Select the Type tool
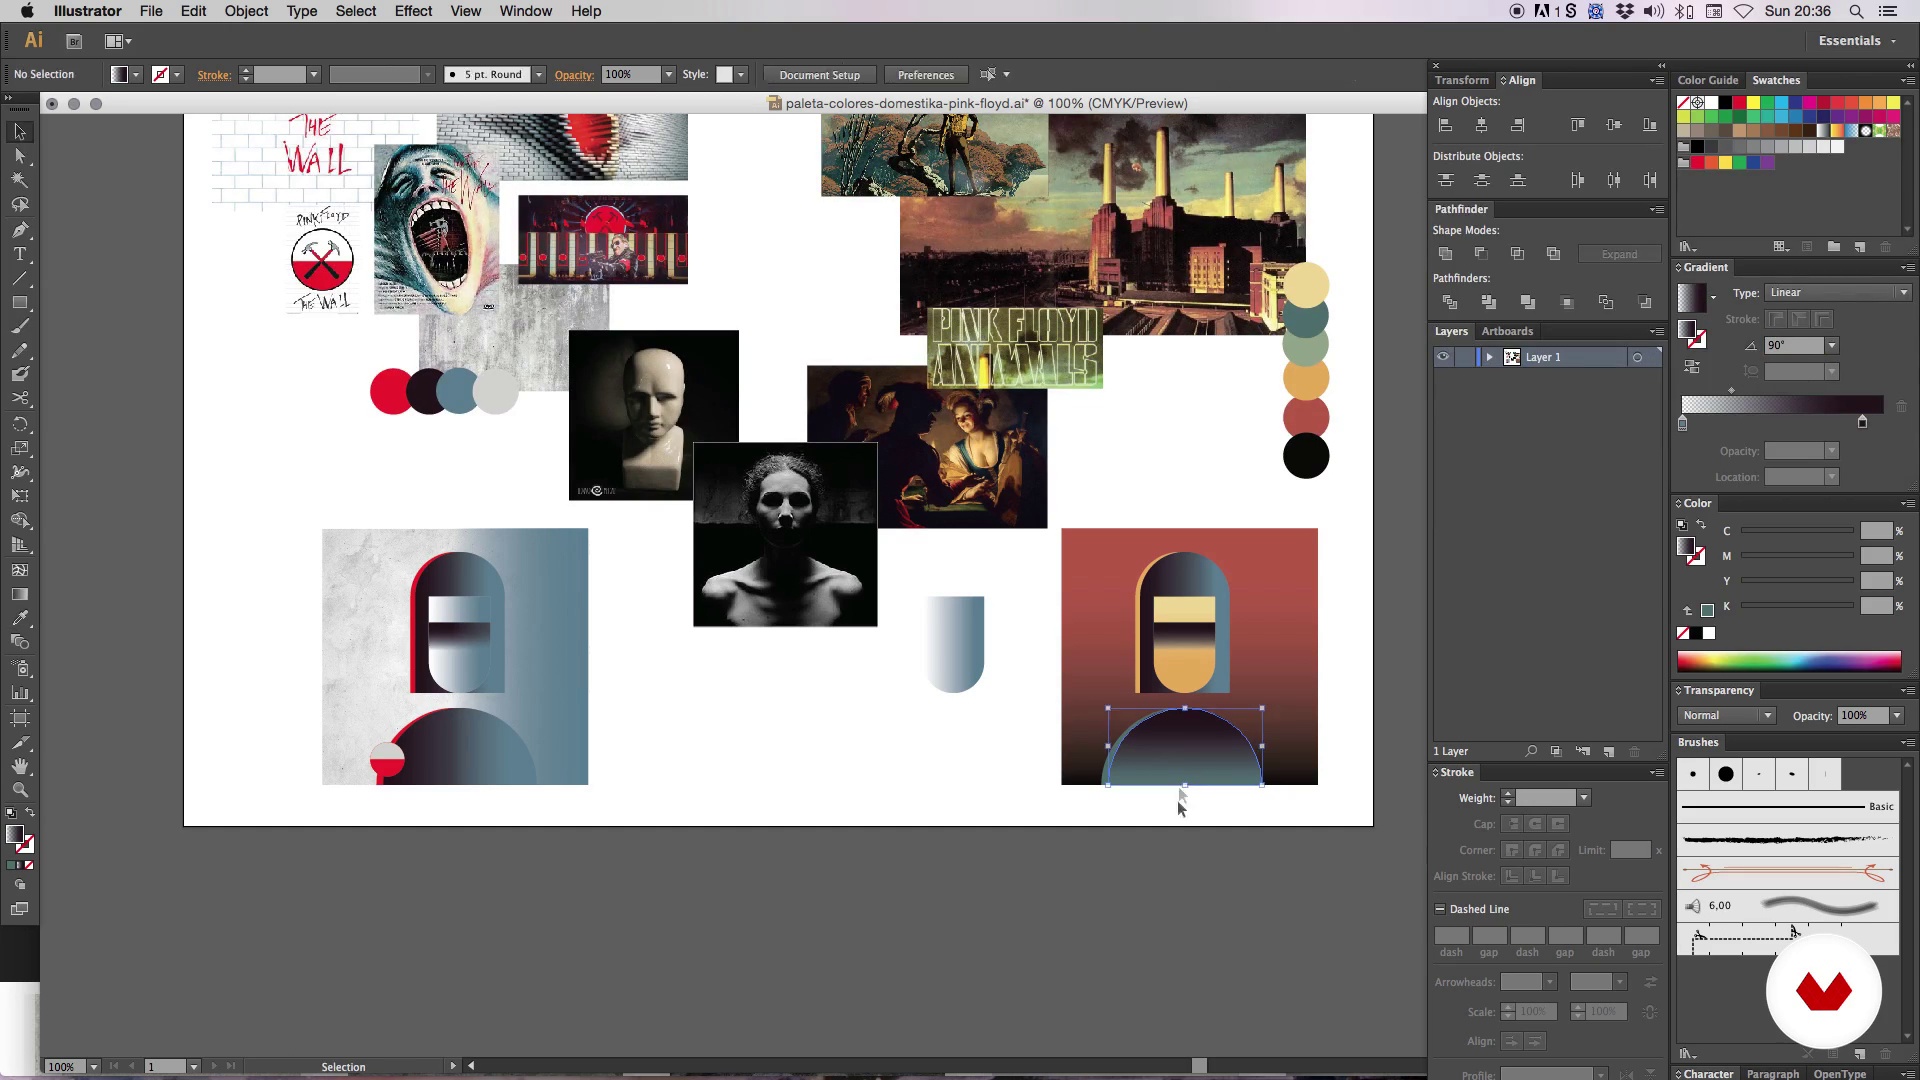The image size is (1920, 1080). point(20,254)
